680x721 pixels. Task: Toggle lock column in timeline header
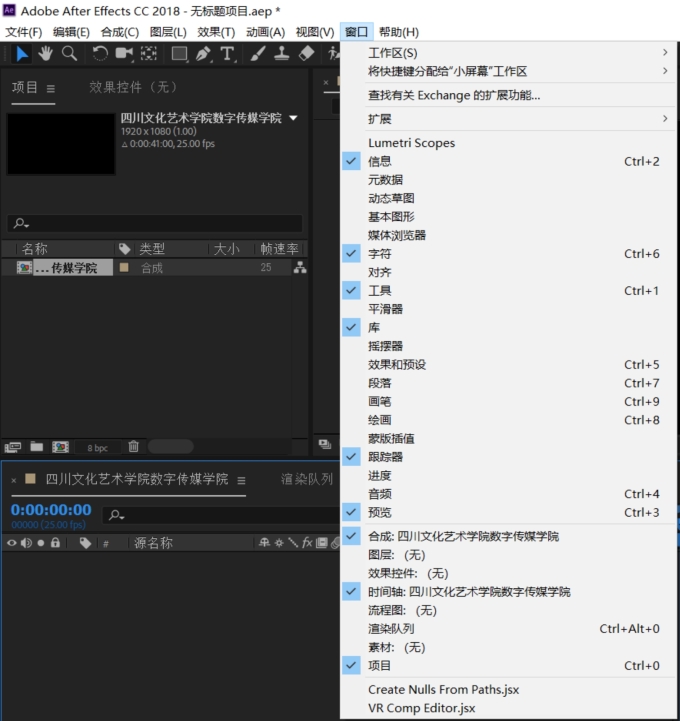(x=55, y=543)
